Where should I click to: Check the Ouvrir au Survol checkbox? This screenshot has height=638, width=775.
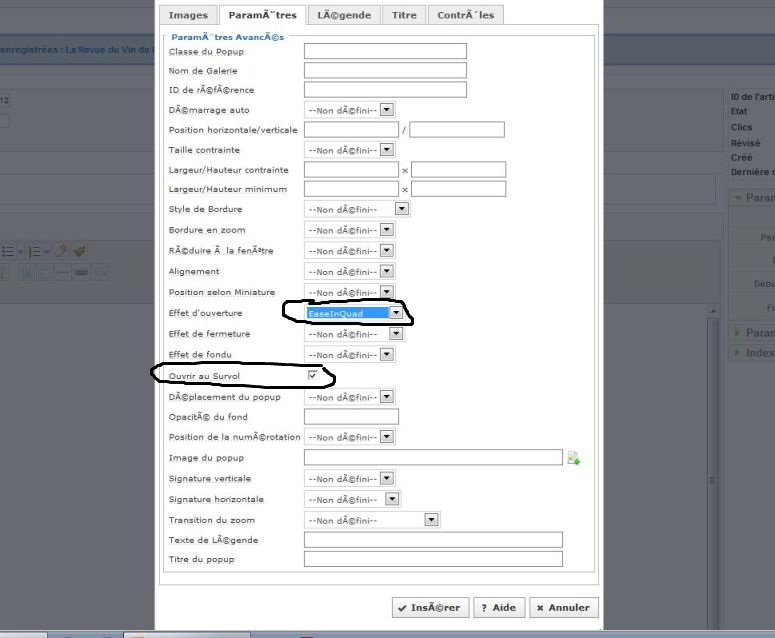(x=313, y=376)
